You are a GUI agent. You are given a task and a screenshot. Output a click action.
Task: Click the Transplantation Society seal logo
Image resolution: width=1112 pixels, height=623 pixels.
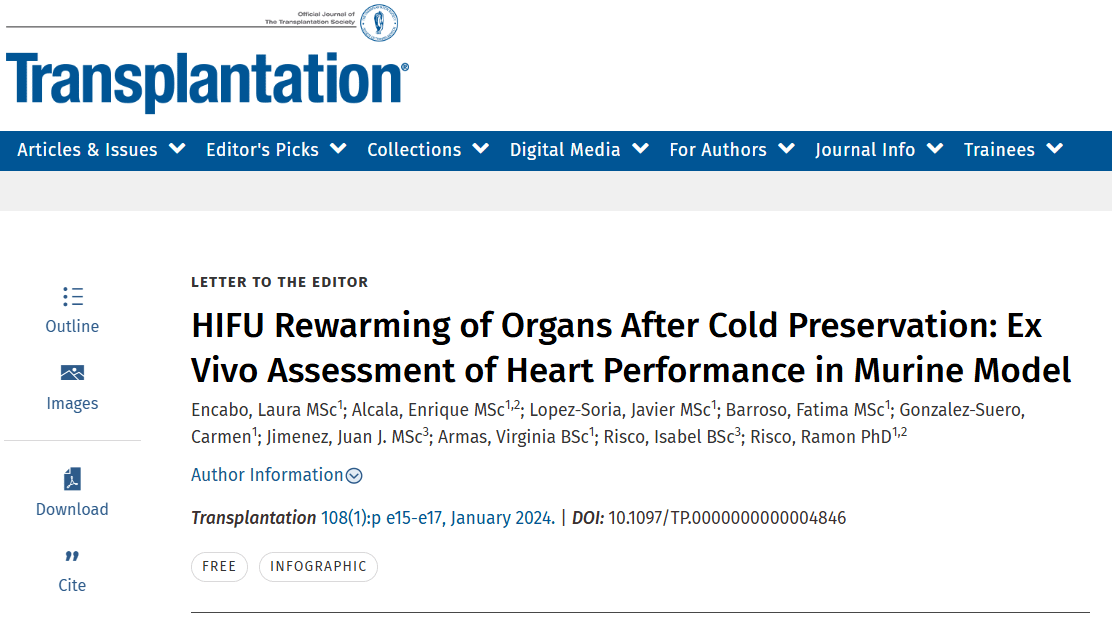(379, 22)
